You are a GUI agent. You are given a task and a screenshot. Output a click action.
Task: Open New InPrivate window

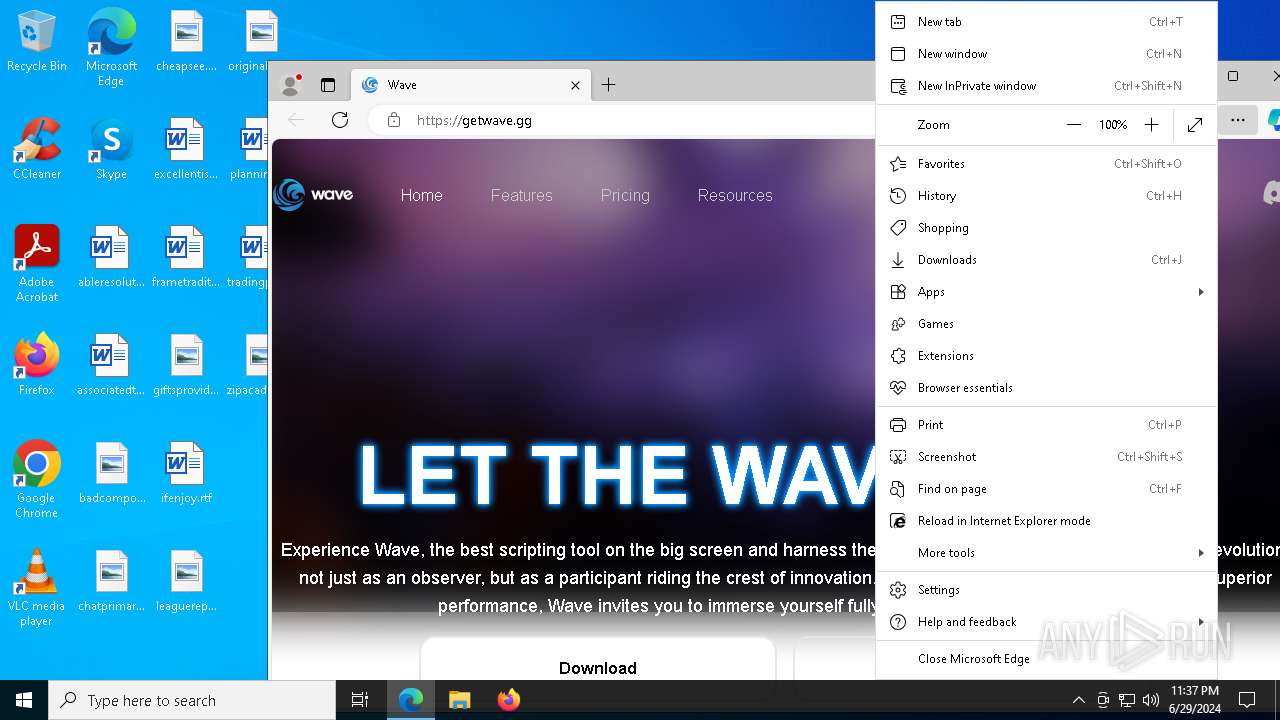(x=1046, y=86)
